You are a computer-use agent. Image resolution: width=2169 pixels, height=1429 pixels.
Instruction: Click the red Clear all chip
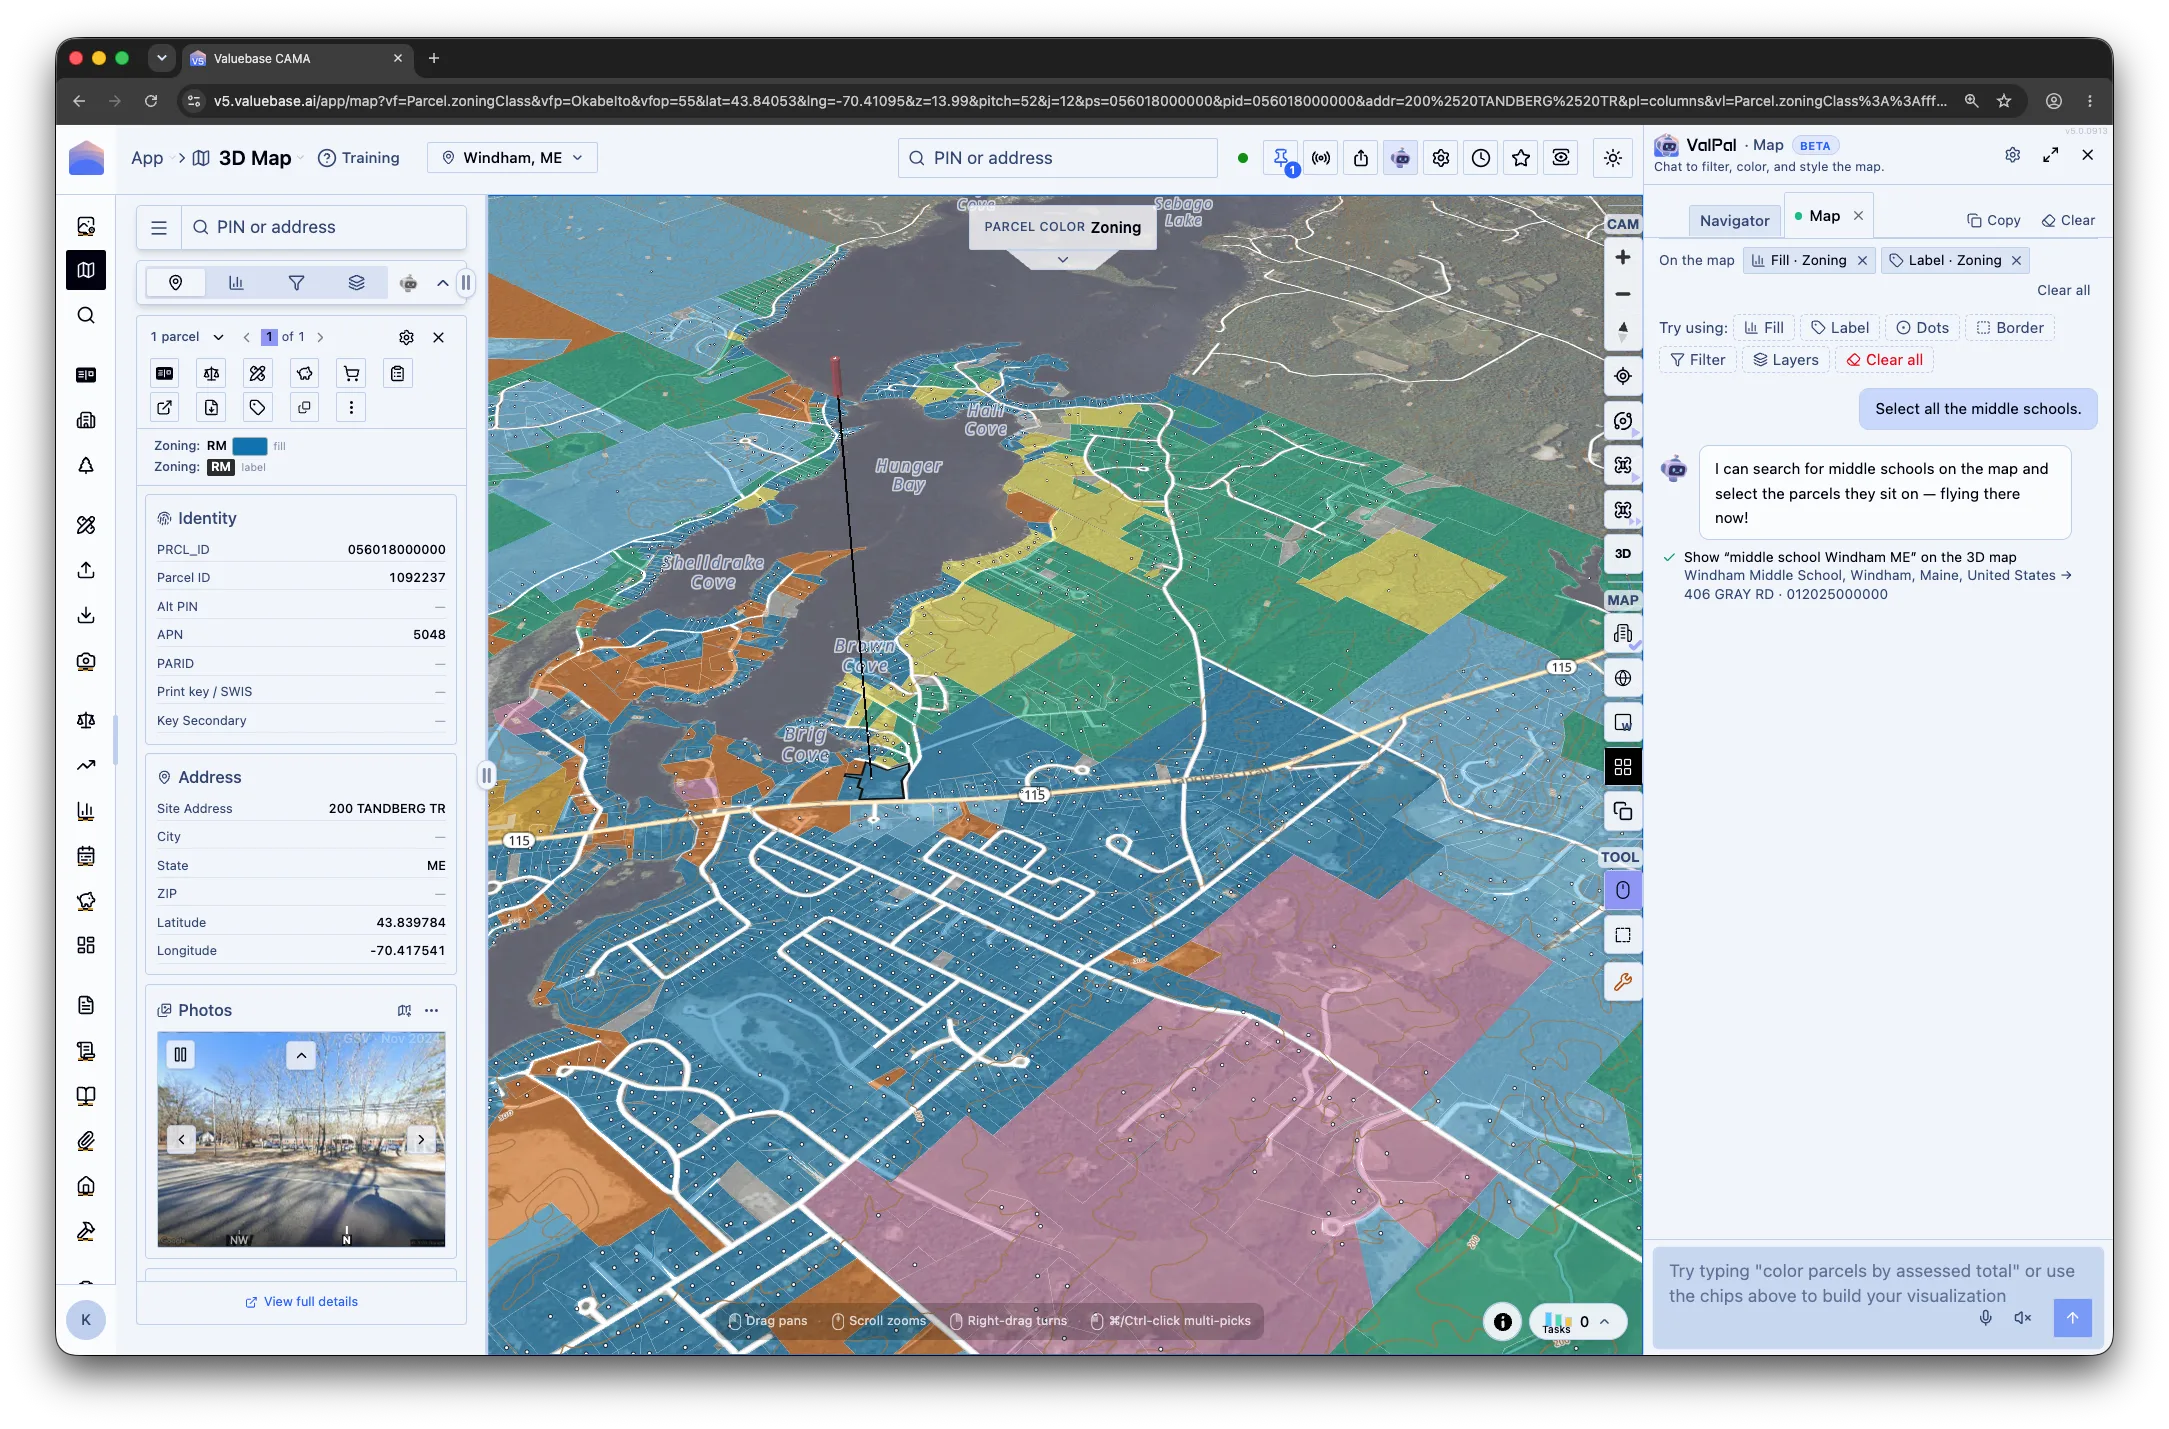pyautogui.click(x=1884, y=360)
